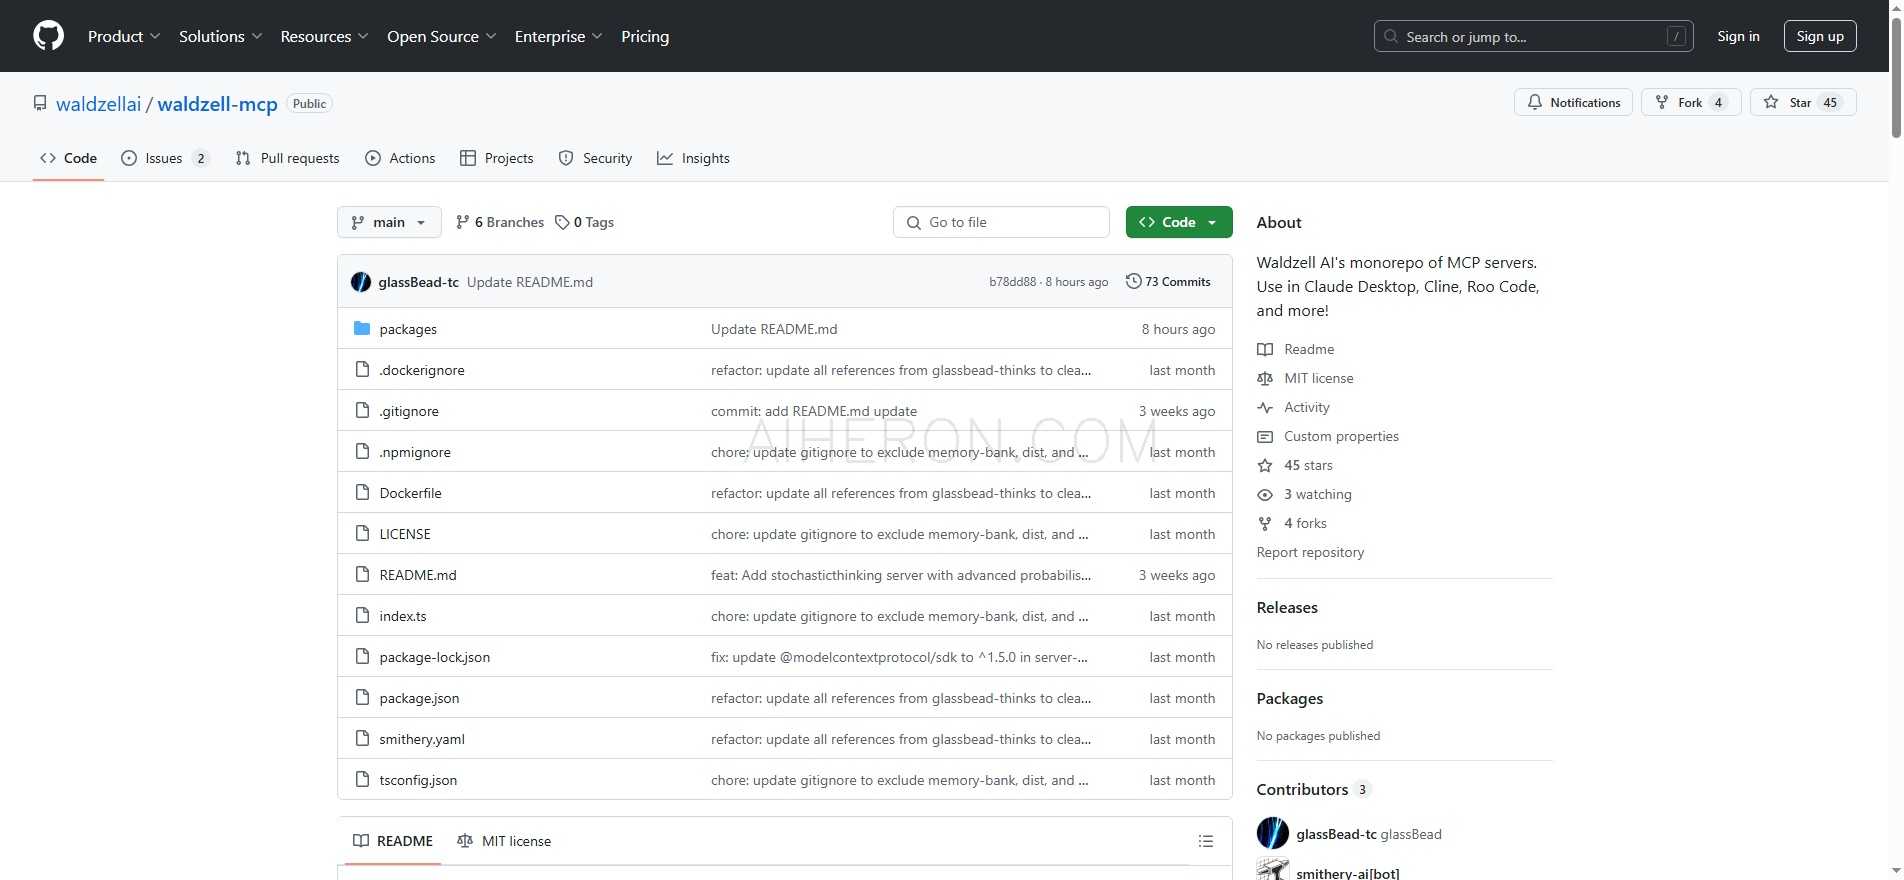
Task: Open the waldzellai owner link
Action: 98,104
